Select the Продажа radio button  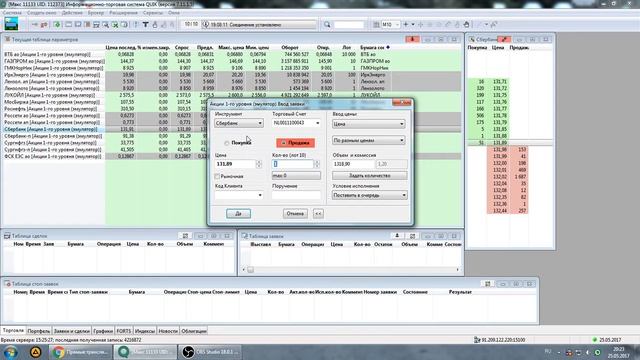click(x=284, y=143)
